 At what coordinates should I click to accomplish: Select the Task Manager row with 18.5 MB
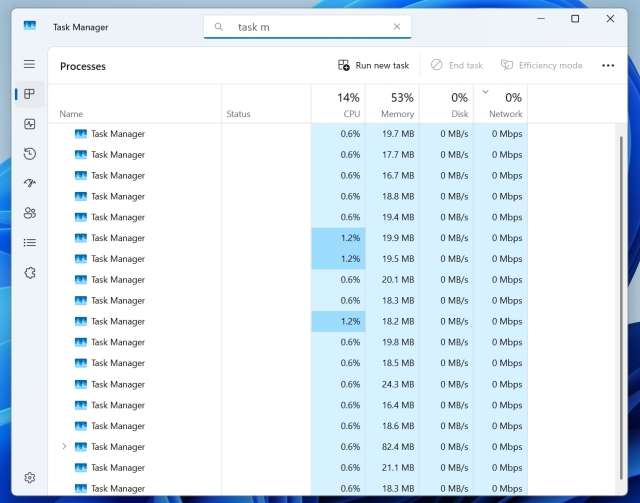tap(288, 363)
